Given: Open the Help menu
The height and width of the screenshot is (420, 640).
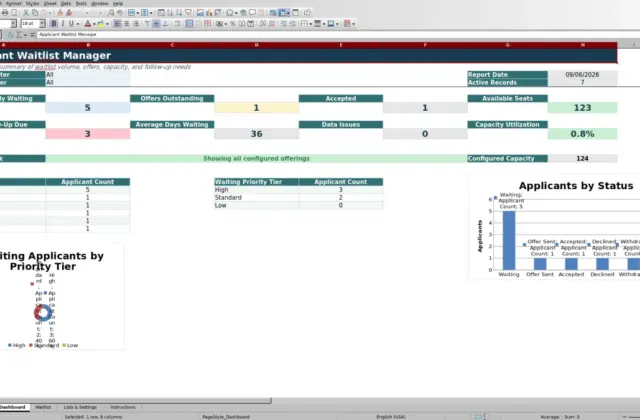Looking at the screenshot, I should tap(118, 3).
